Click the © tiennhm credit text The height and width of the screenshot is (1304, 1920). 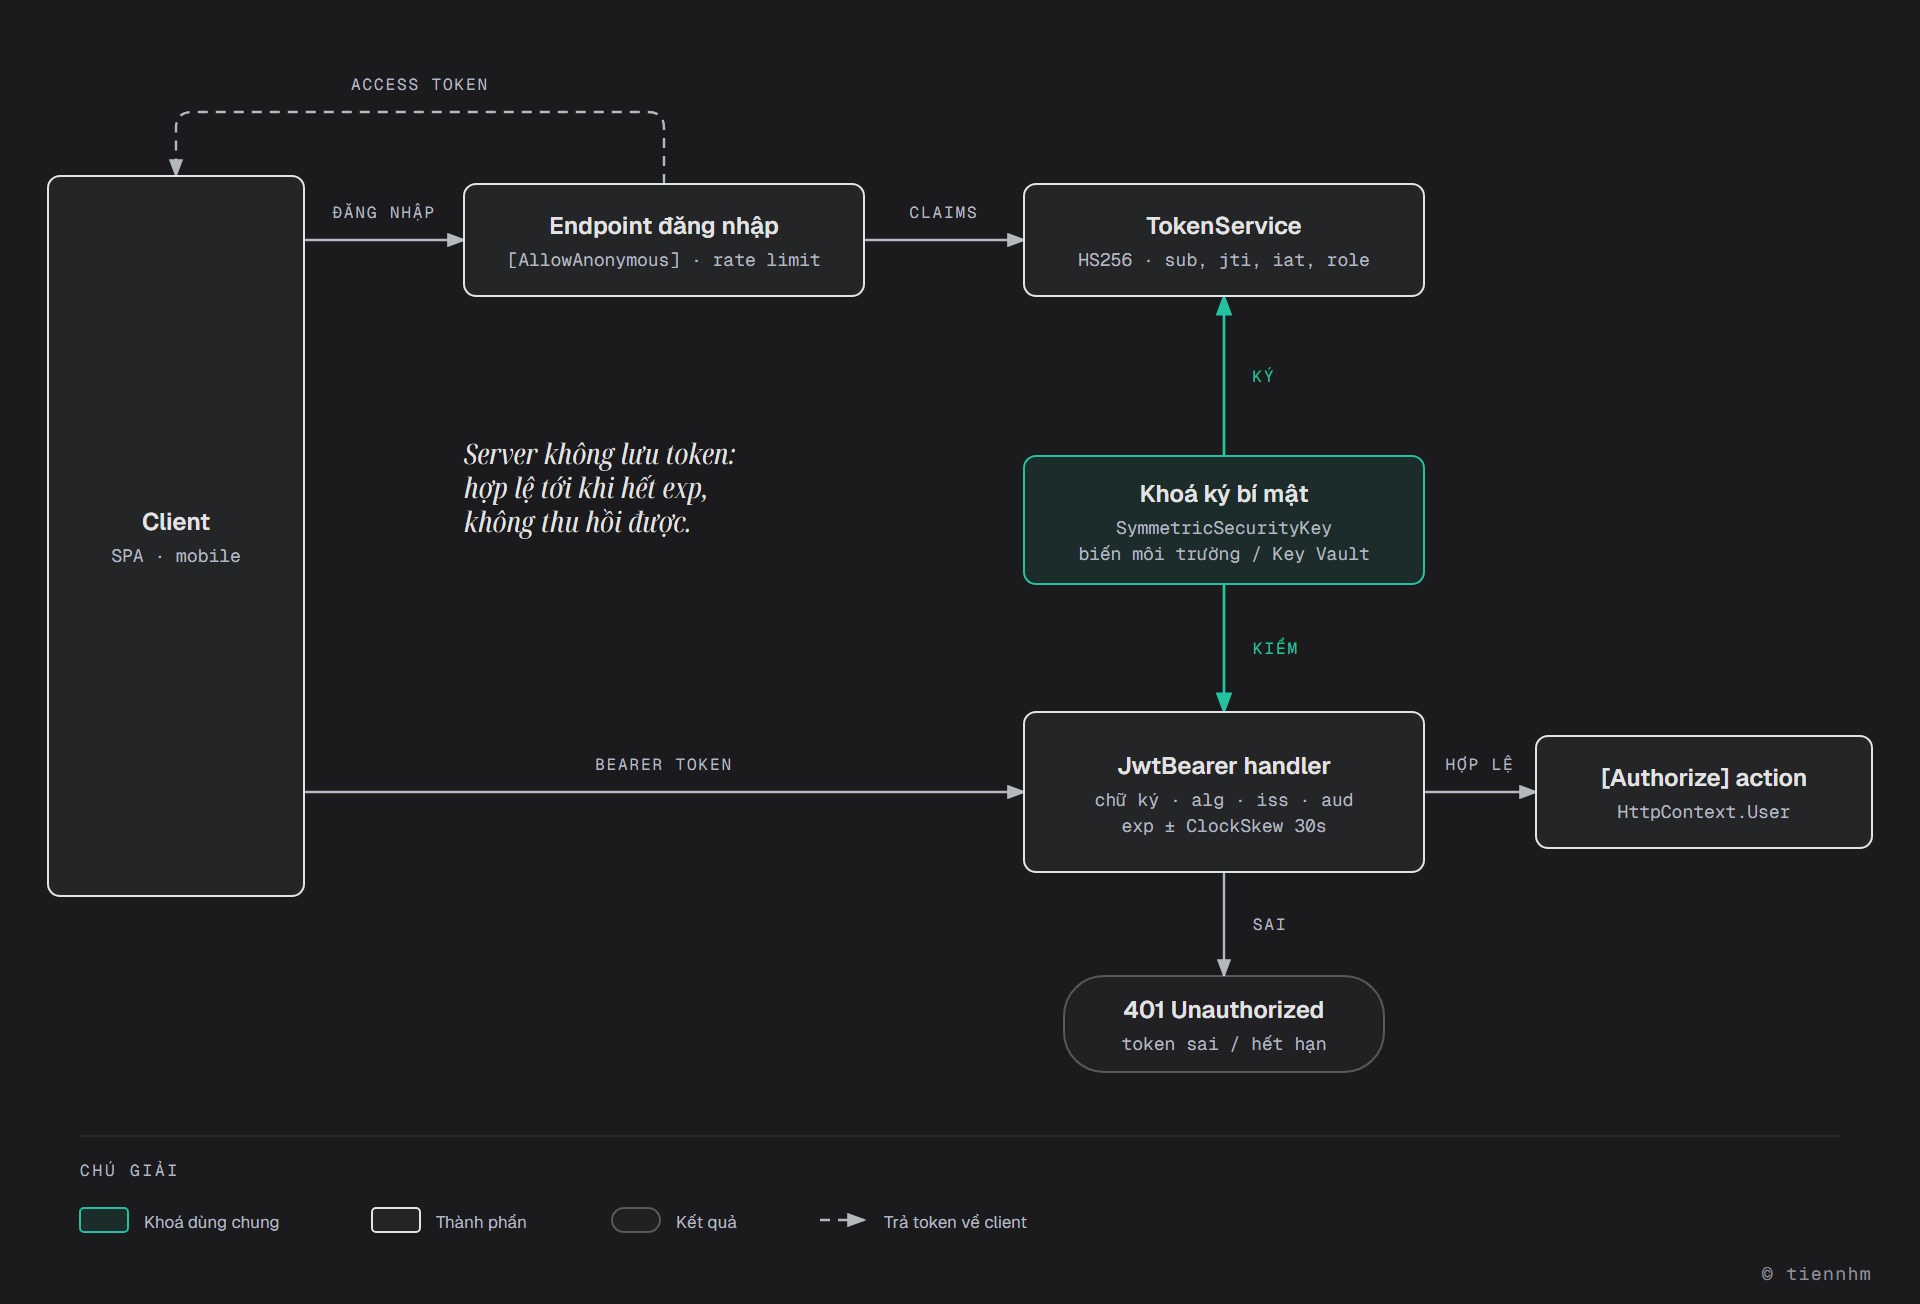1816,1274
